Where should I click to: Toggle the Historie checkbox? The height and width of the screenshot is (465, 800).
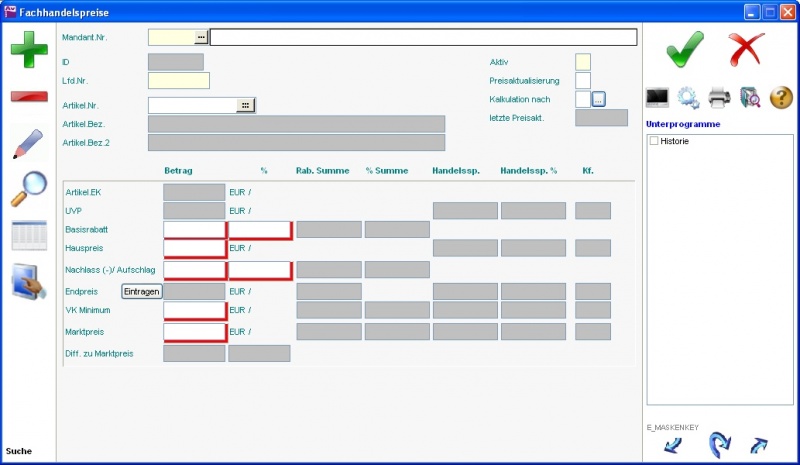coord(654,141)
